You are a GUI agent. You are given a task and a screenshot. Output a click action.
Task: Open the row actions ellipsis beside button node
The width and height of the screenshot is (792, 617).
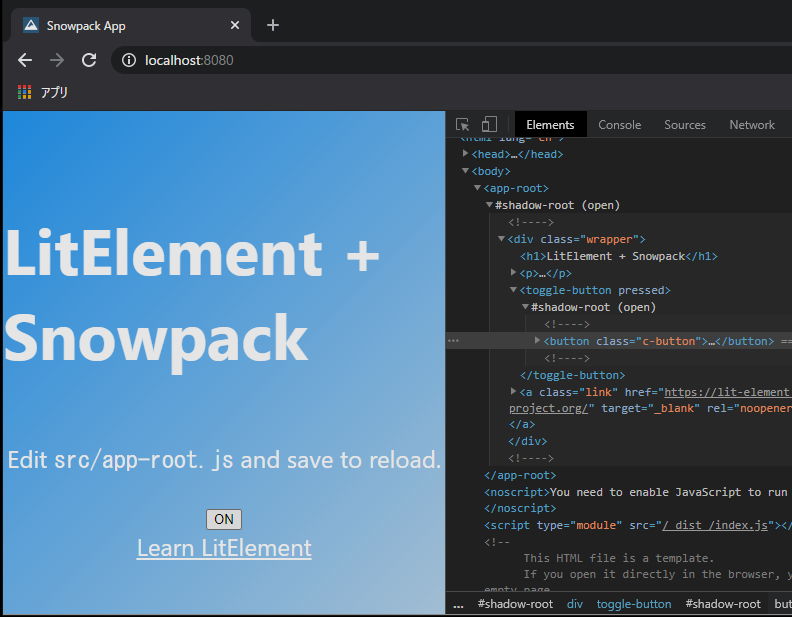pyautogui.click(x=453, y=341)
